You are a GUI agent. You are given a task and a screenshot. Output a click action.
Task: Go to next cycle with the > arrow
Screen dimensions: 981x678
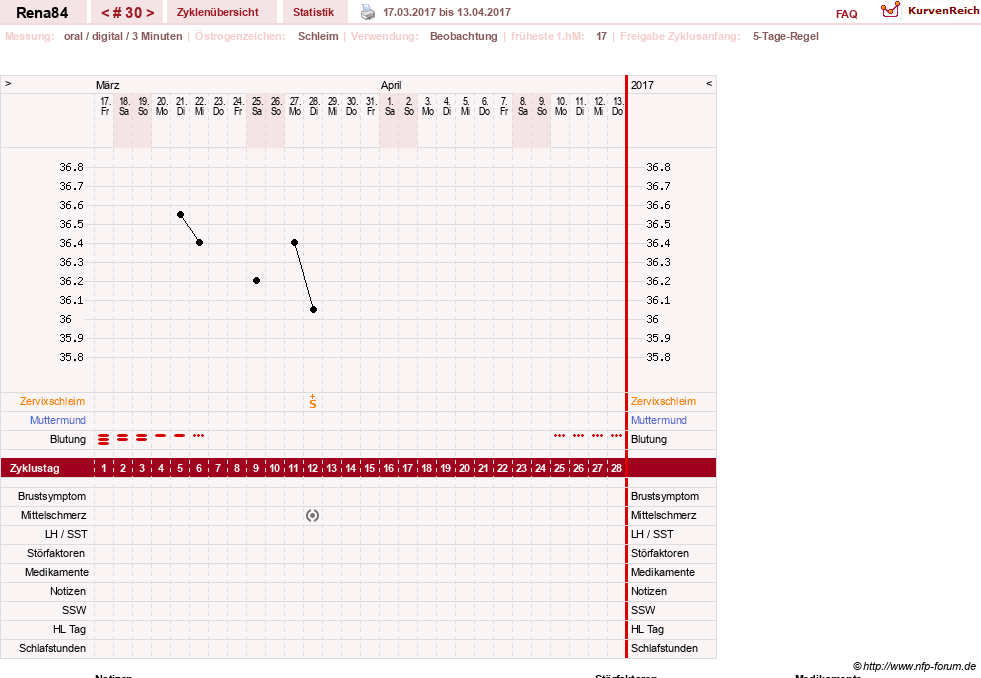(150, 13)
